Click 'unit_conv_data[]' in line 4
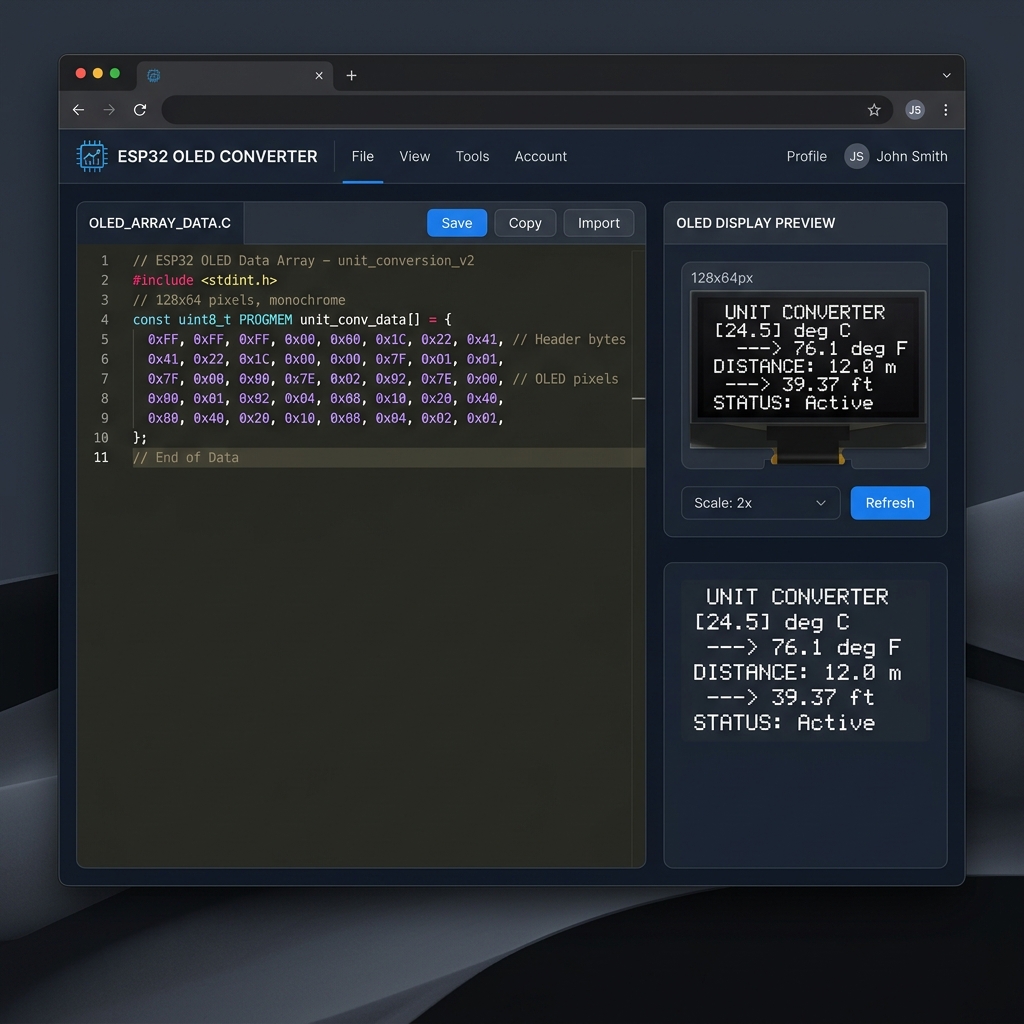The width and height of the screenshot is (1024, 1024). click(360, 320)
